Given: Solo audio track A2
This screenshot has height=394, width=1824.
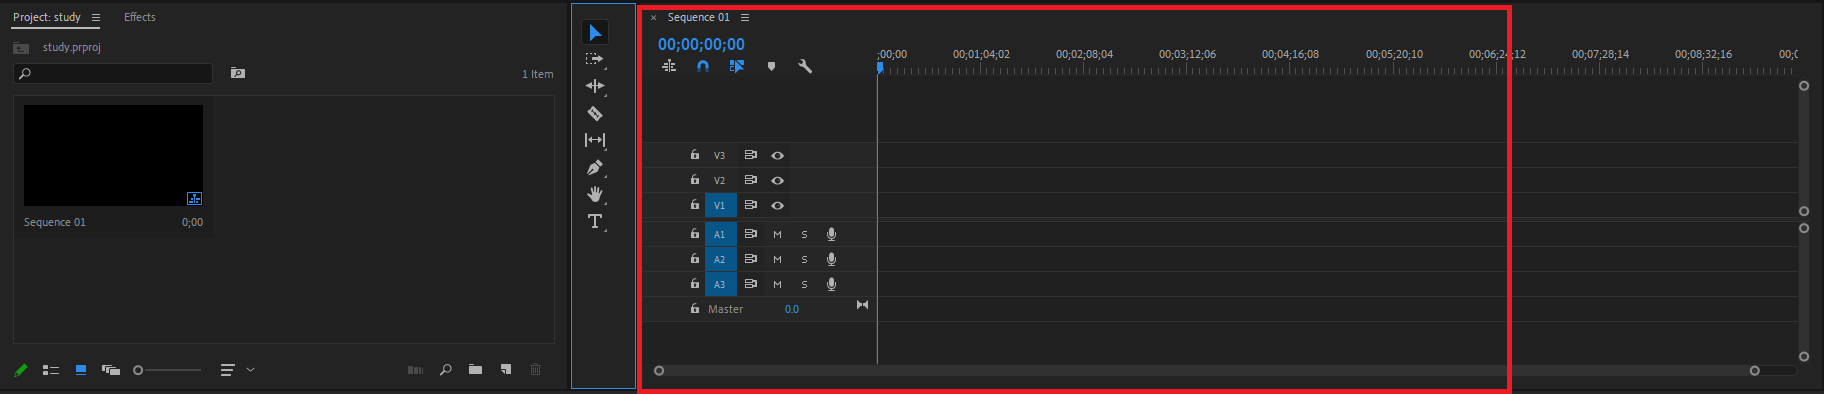Looking at the screenshot, I should pos(804,259).
